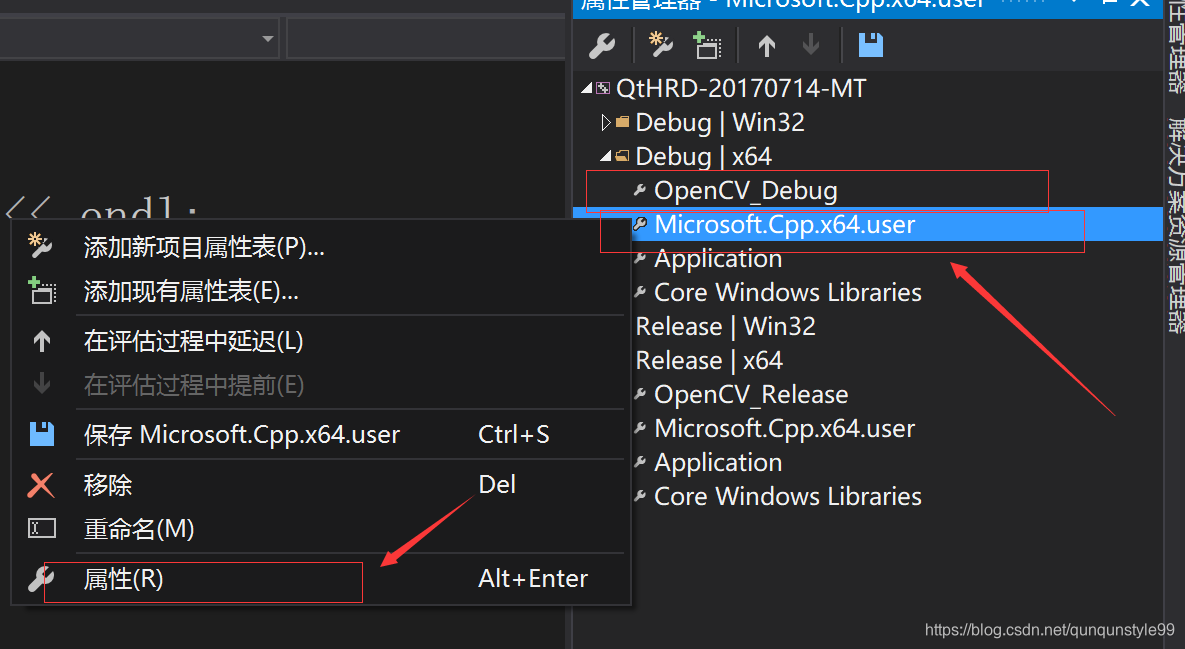Click the wrench icon next to selected Microsoft.Cpp.x64.user

tap(640, 224)
